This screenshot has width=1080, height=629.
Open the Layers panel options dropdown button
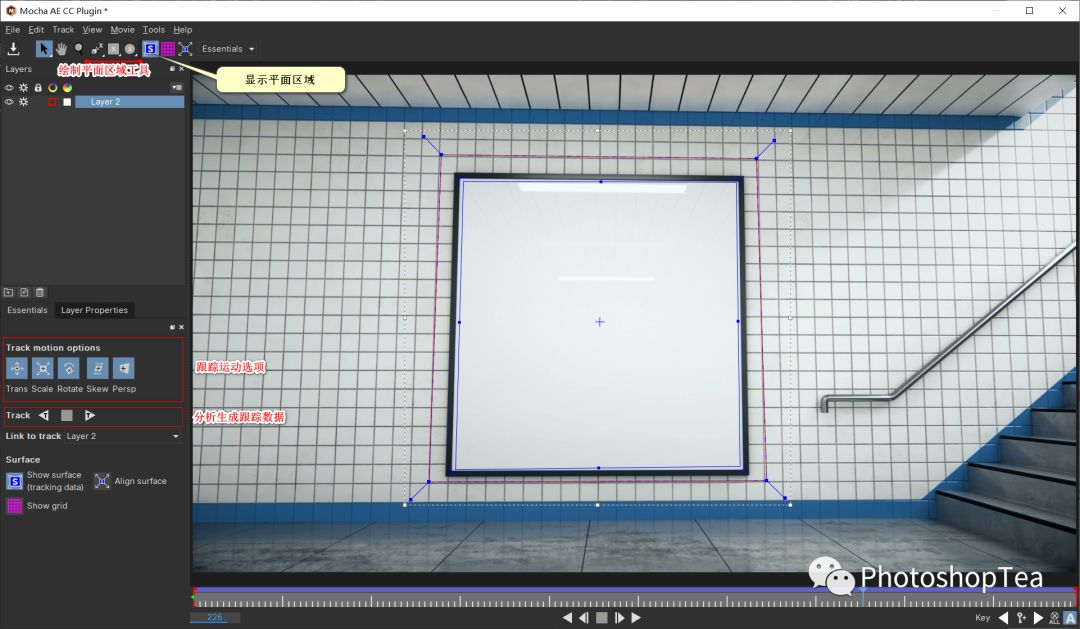point(177,87)
